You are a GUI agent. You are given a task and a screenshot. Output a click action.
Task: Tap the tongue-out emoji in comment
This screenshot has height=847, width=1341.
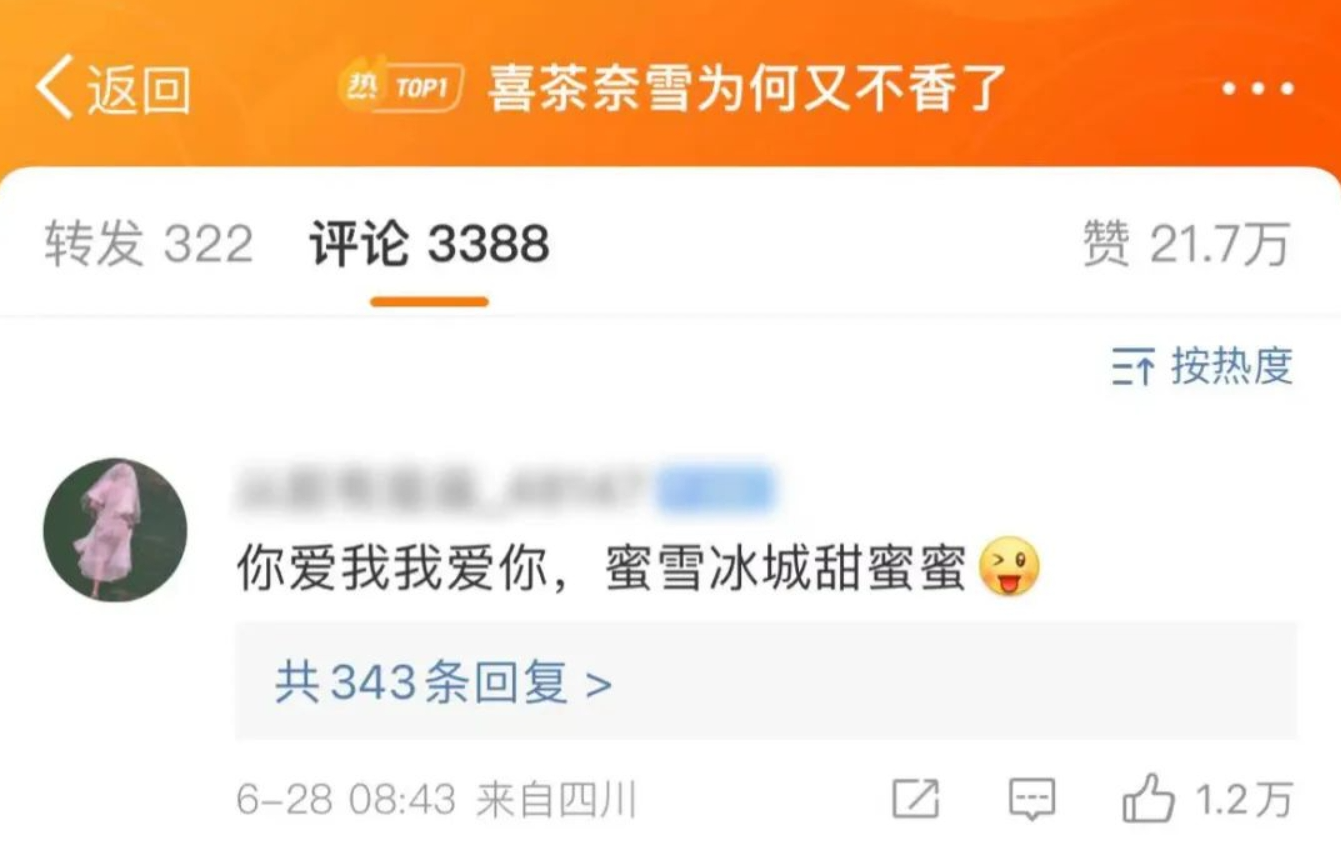pyautogui.click(x=1011, y=568)
